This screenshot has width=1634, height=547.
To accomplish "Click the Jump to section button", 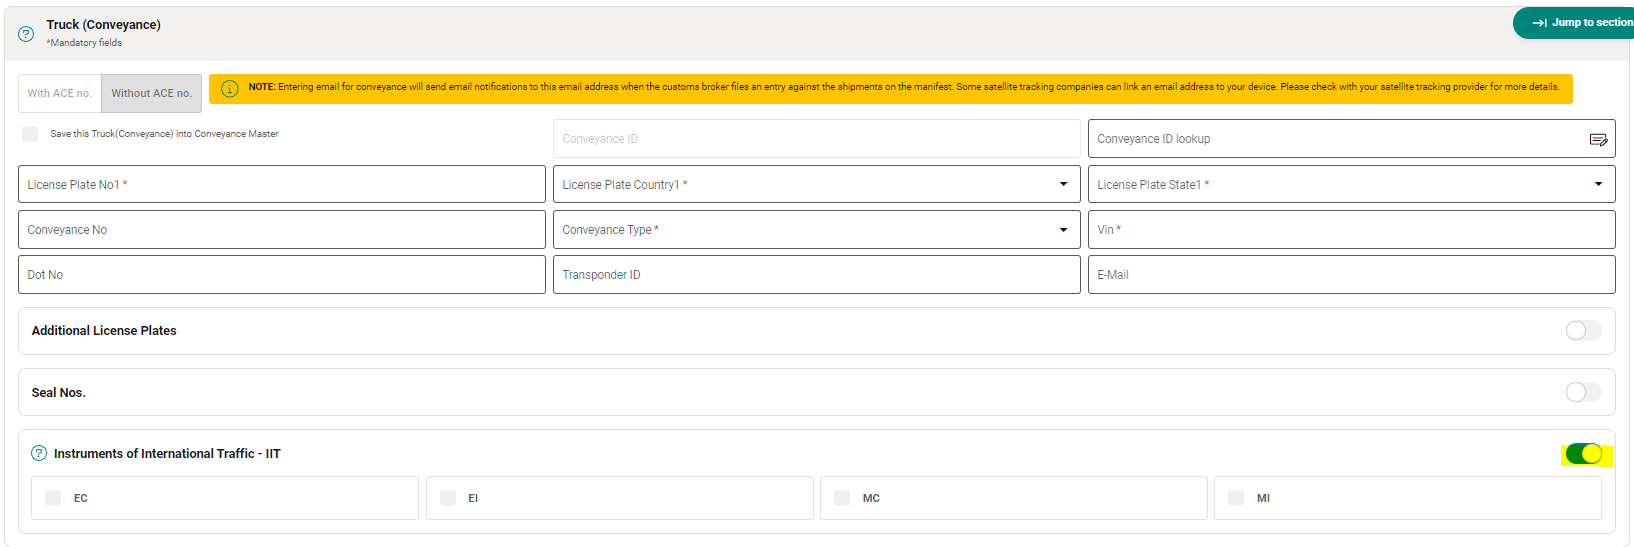I will click(1578, 22).
